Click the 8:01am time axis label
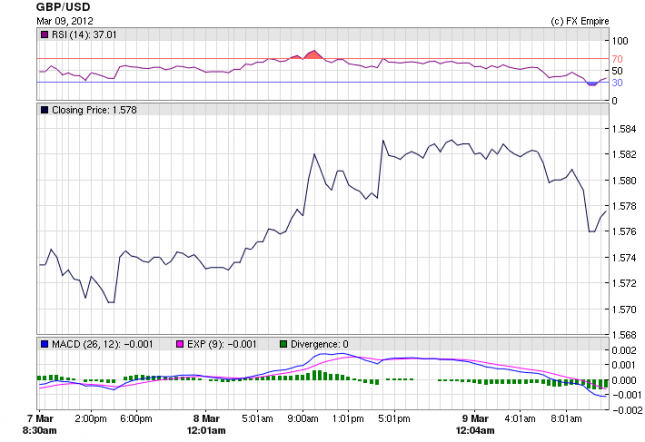The width and height of the screenshot is (645, 442). pyautogui.click(x=566, y=419)
